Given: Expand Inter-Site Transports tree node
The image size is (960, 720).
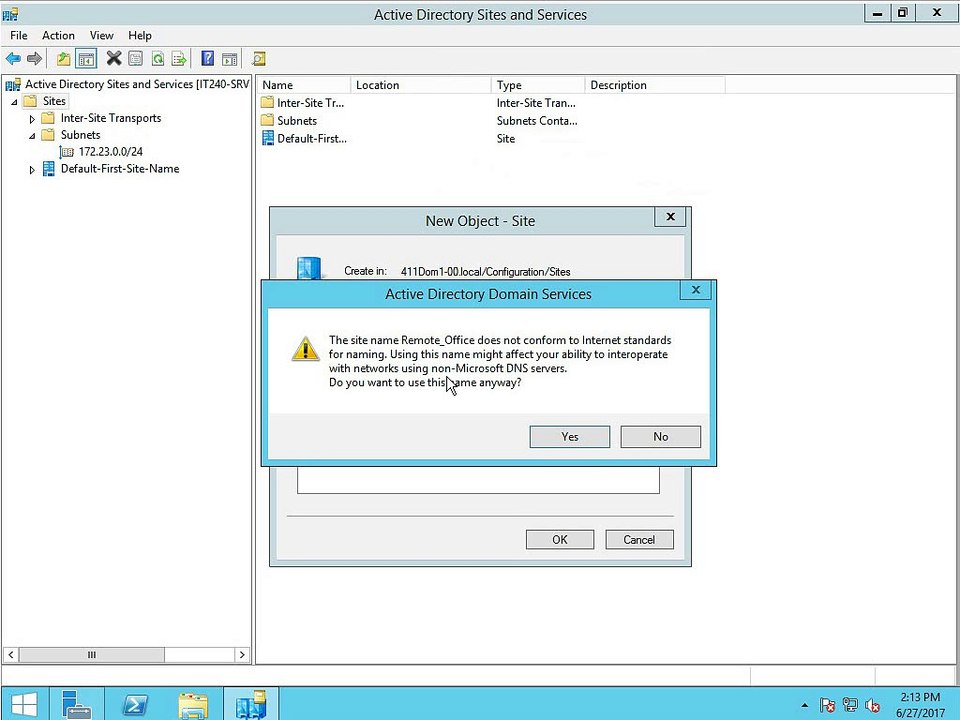Looking at the screenshot, I should click(x=32, y=119).
